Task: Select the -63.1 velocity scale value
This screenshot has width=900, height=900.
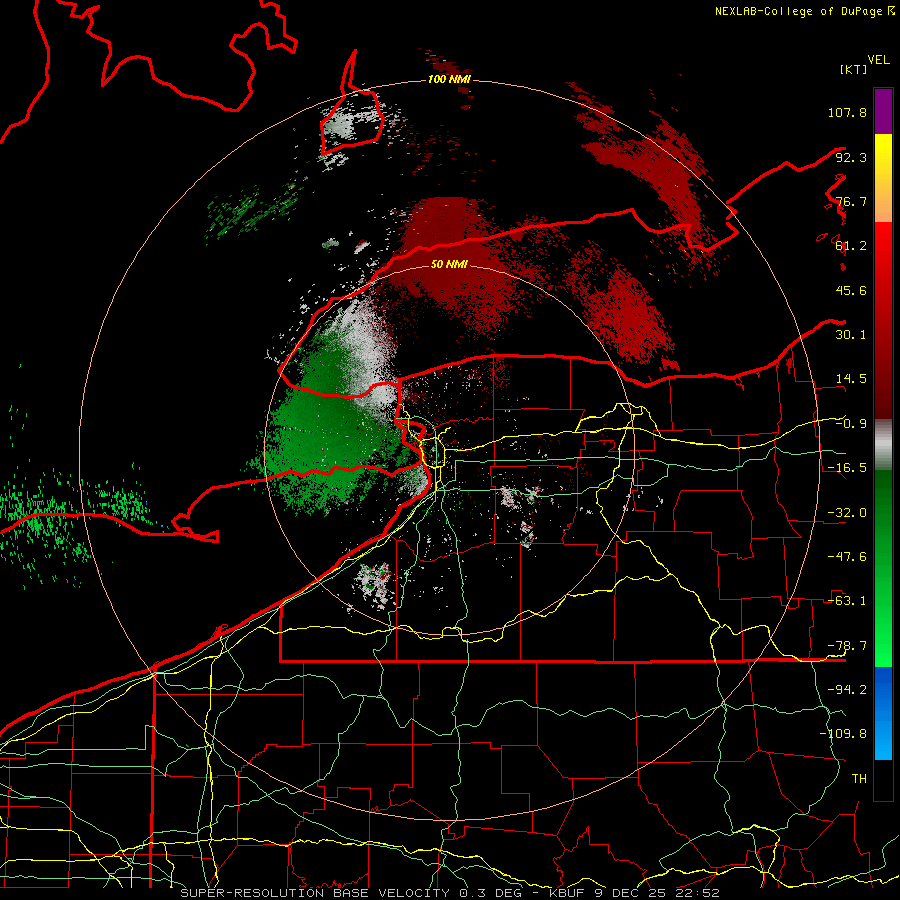Action: pos(847,601)
